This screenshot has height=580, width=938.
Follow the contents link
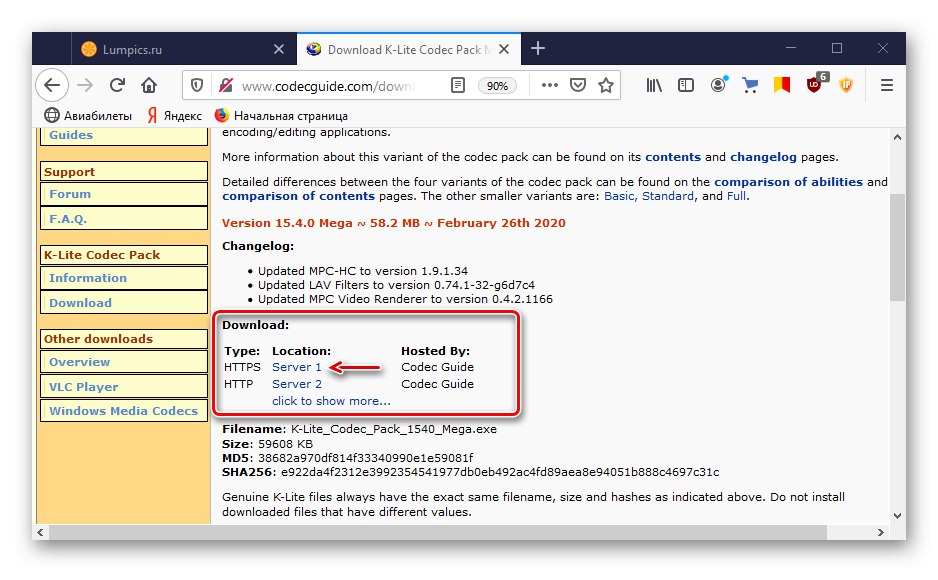point(672,157)
